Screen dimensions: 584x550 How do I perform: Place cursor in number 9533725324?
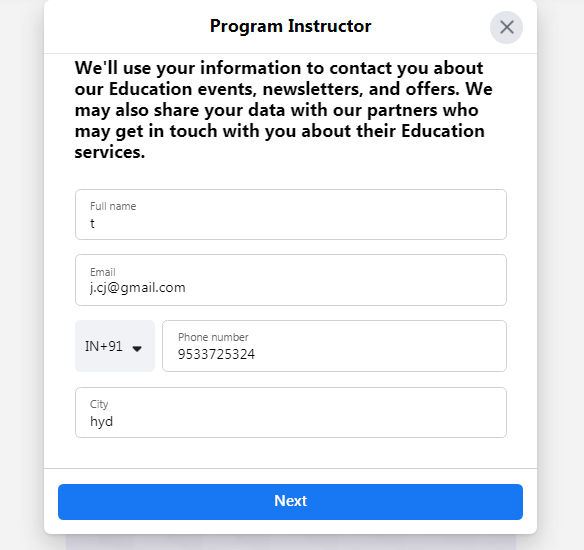coord(216,354)
